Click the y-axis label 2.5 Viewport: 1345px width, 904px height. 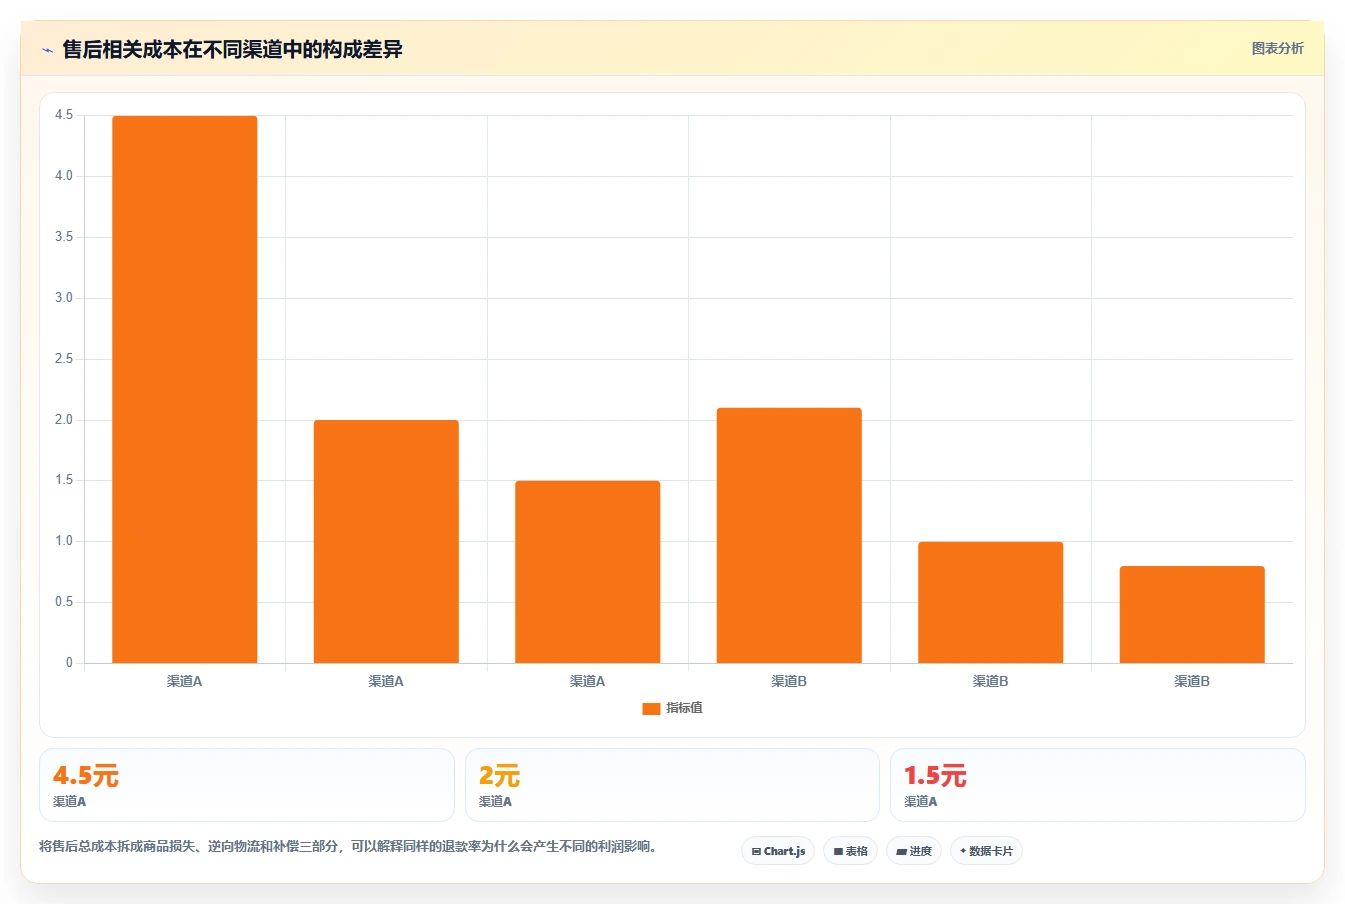click(x=64, y=359)
